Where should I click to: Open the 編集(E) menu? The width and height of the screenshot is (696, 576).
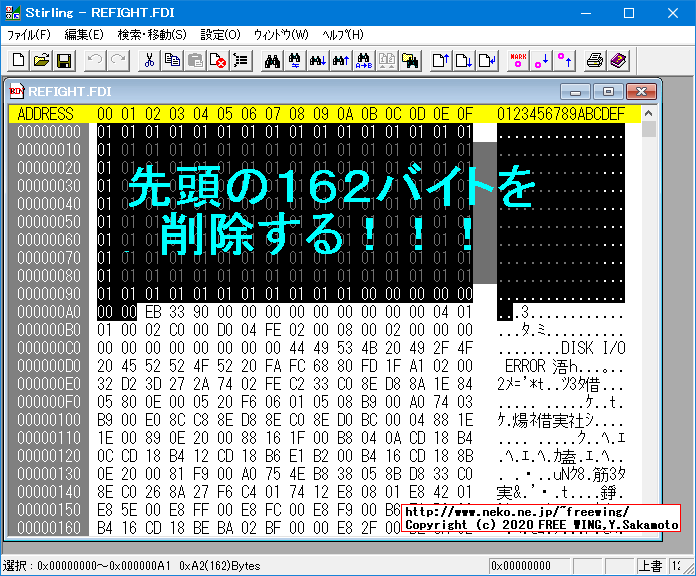[x=83, y=35]
